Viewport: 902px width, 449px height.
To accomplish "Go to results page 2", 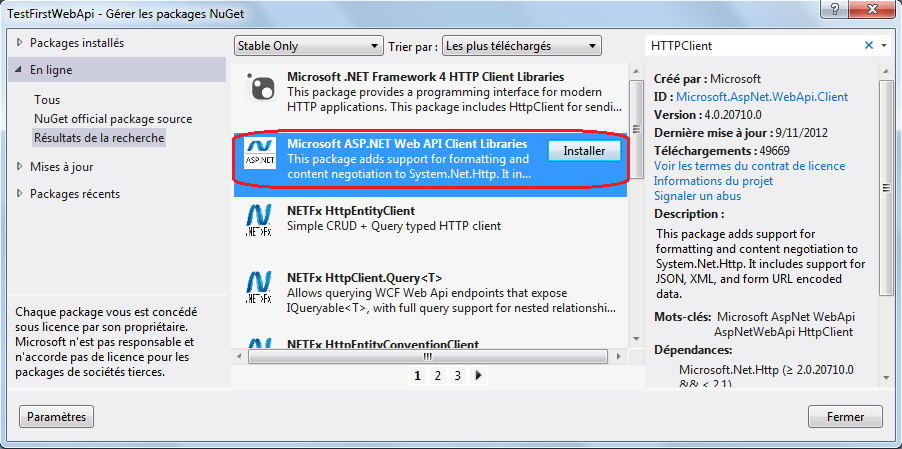I will (437, 376).
